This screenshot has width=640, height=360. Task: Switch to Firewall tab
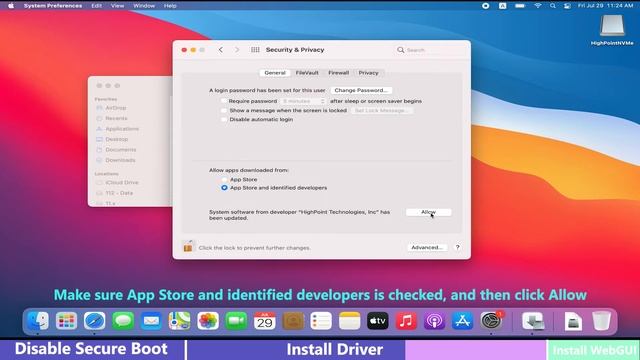coord(338,73)
